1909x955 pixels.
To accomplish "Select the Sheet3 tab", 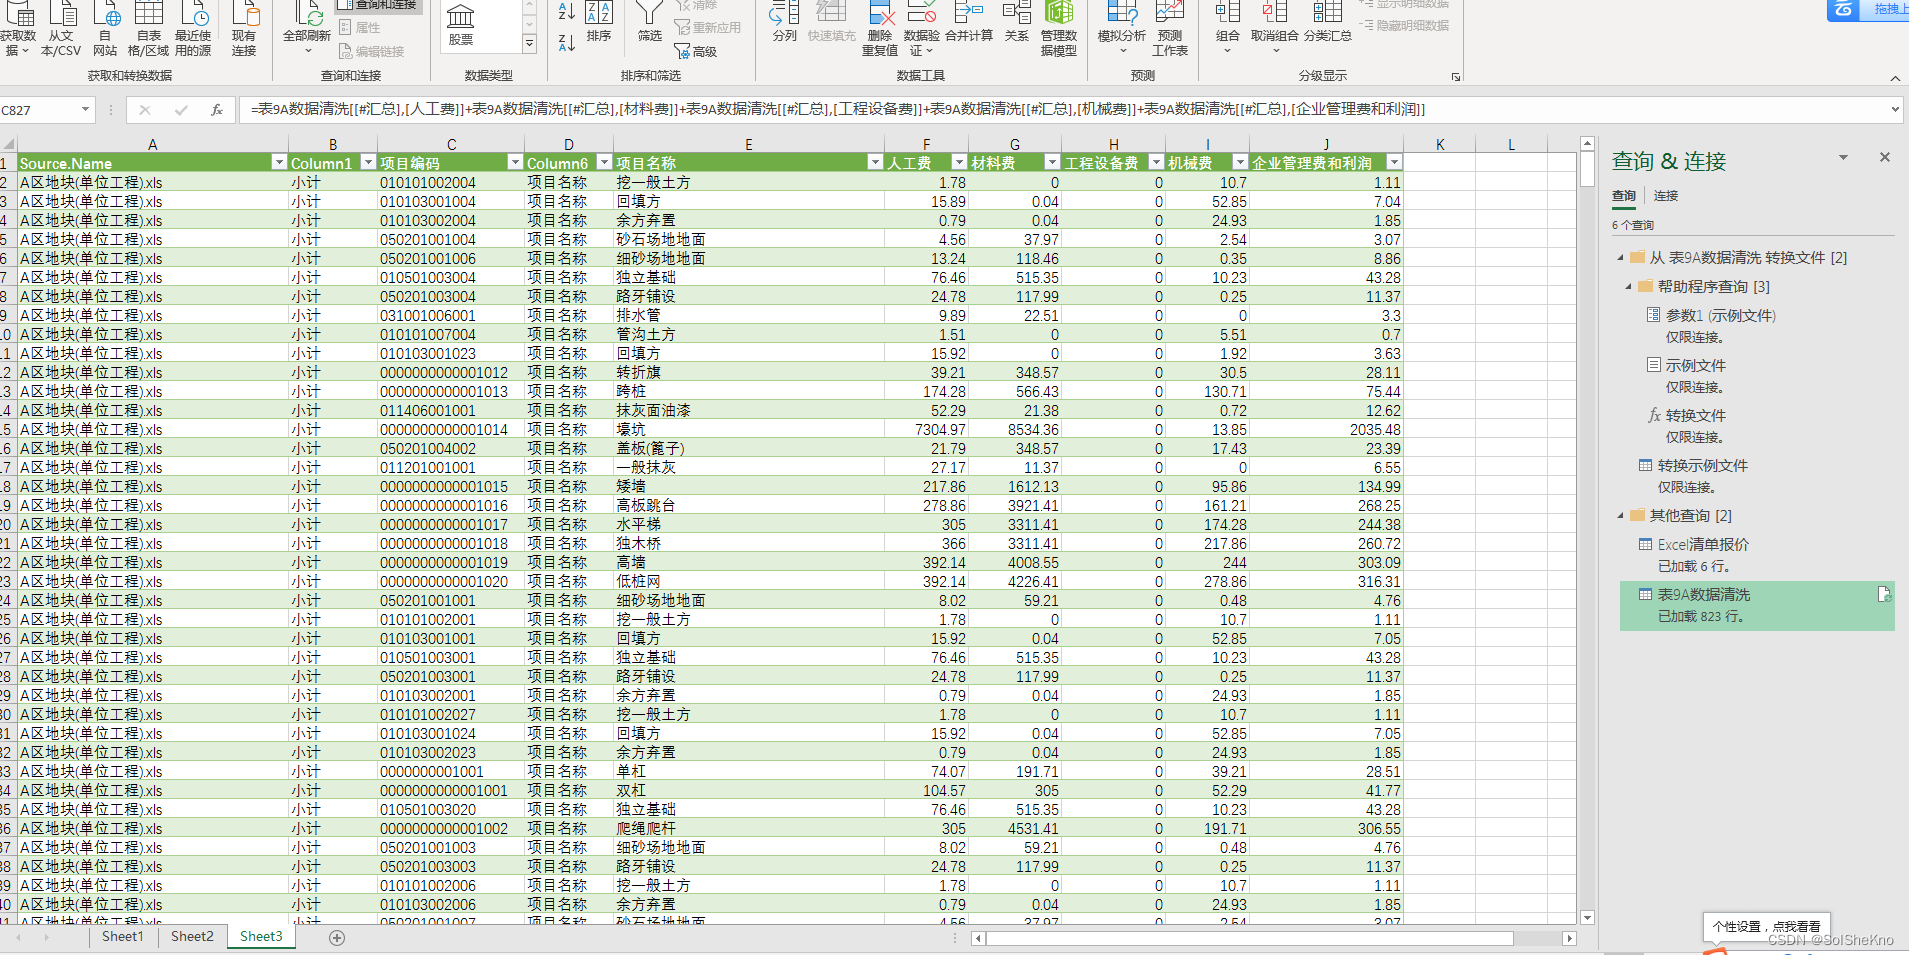I will (261, 937).
